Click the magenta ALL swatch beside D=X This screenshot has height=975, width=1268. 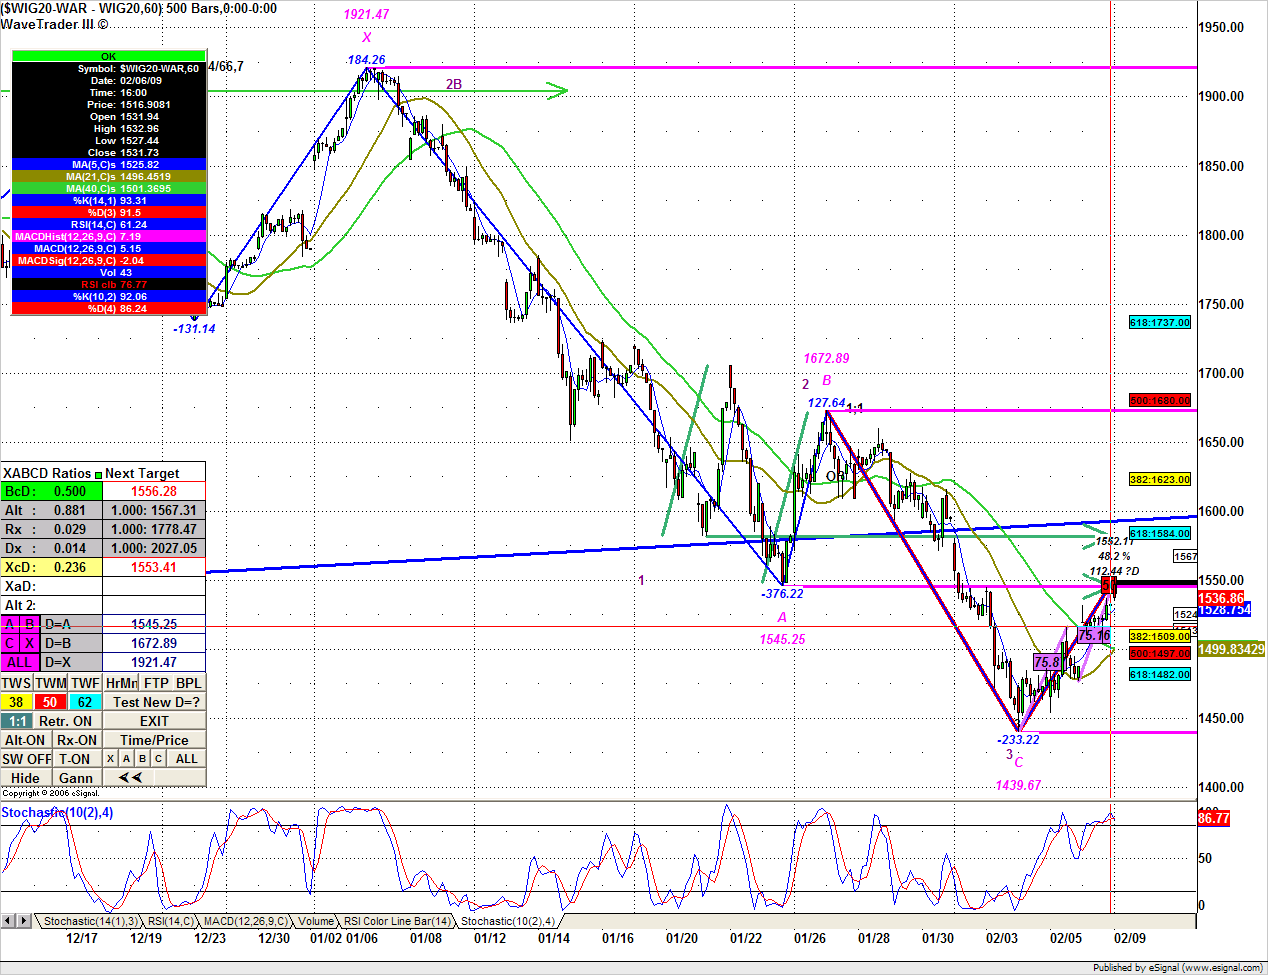point(20,662)
